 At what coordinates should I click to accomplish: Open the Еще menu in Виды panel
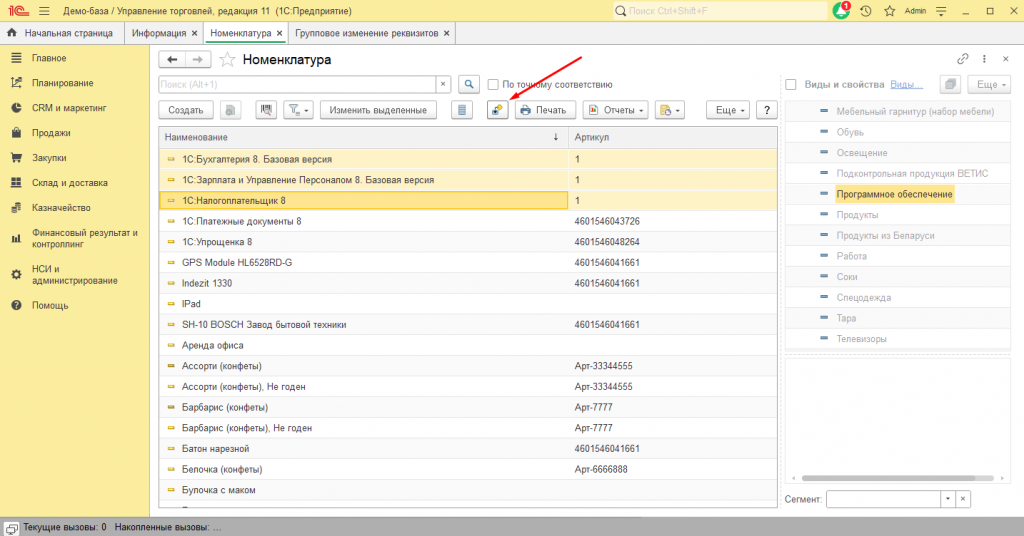pyautogui.click(x=990, y=84)
